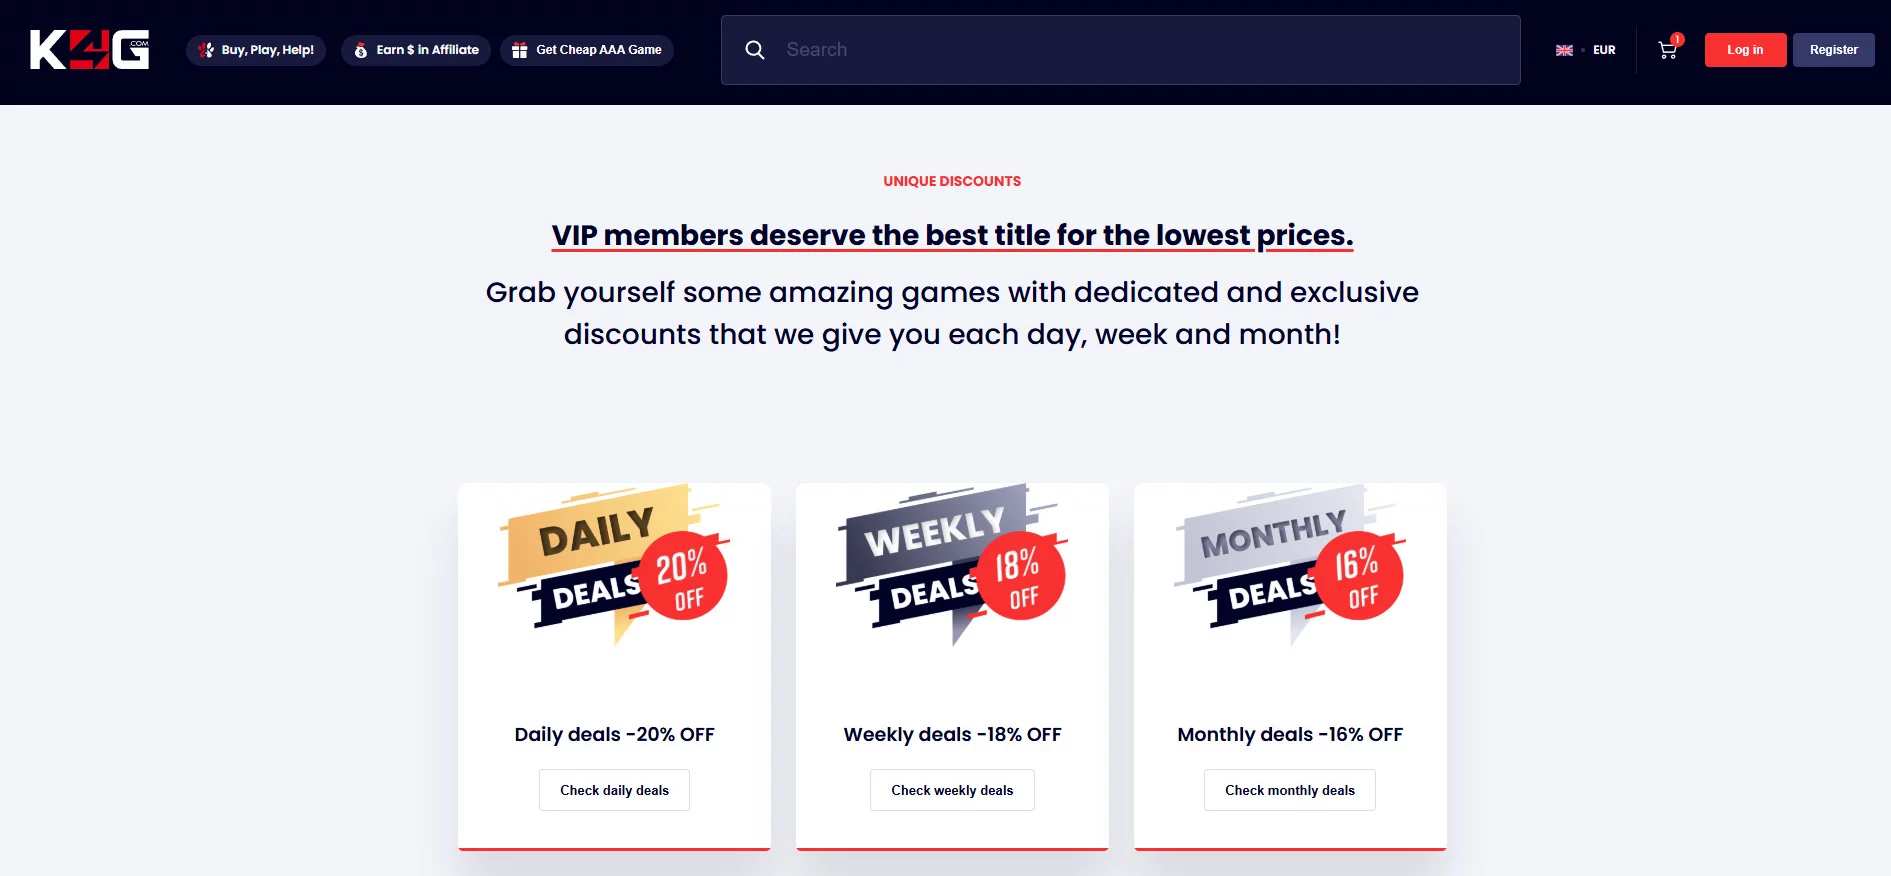Click Check weekly deals button
Image resolution: width=1891 pixels, height=876 pixels.
tap(952, 790)
